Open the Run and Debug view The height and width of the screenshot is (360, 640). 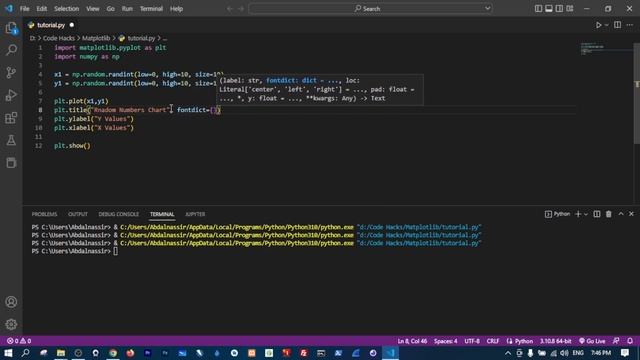[11, 95]
